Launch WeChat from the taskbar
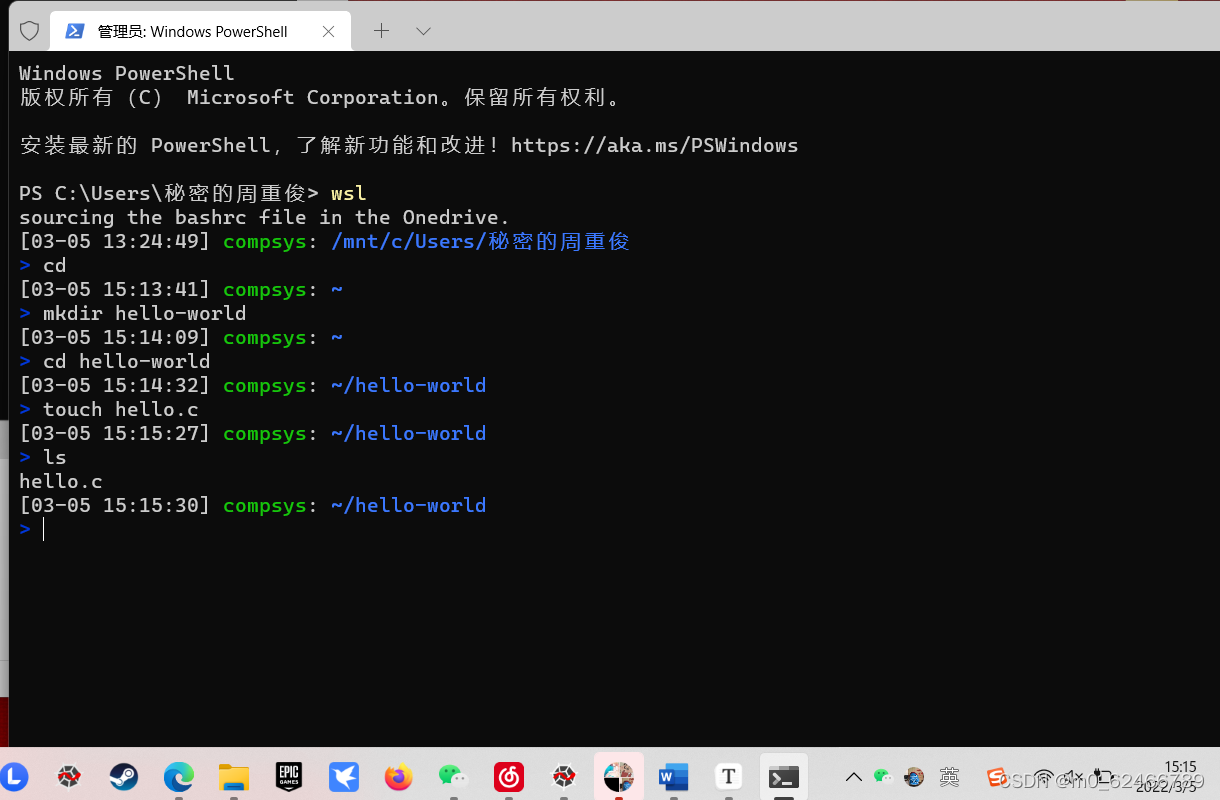 point(453,776)
